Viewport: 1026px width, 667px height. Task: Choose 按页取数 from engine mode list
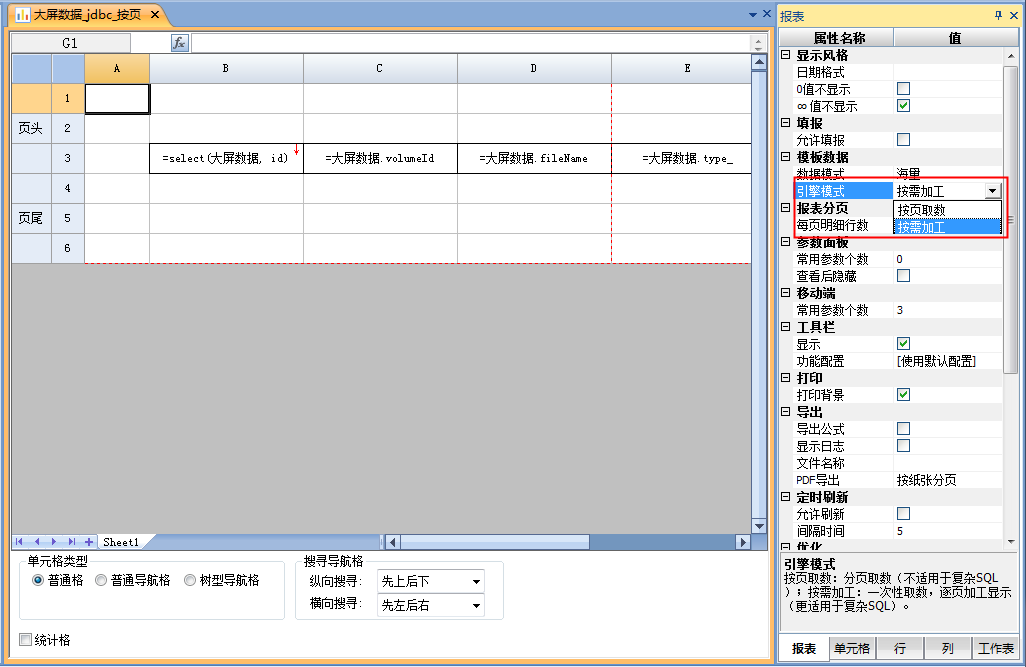click(946, 210)
